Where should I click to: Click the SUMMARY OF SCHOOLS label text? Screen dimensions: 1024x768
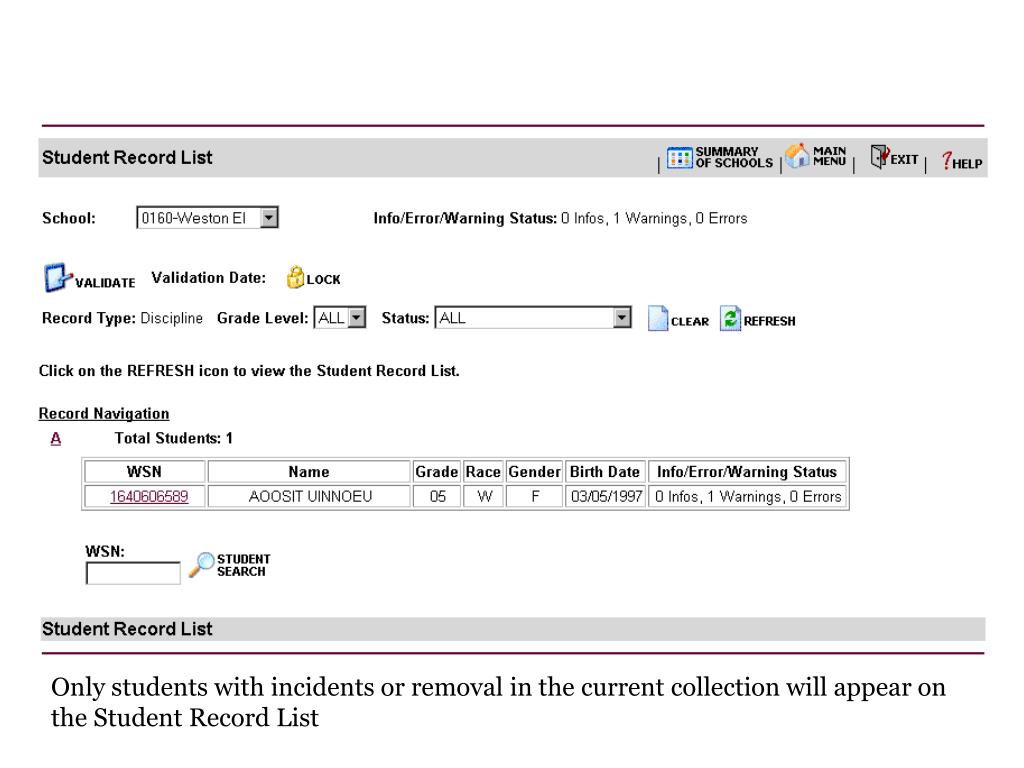click(x=734, y=157)
